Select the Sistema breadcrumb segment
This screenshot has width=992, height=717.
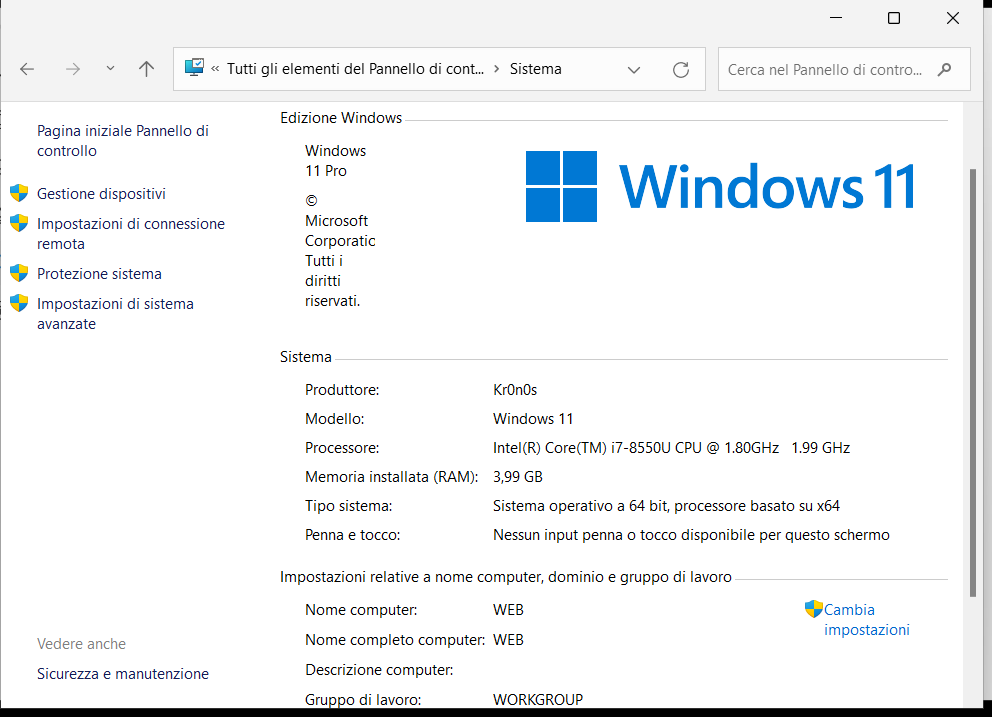tap(535, 69)
